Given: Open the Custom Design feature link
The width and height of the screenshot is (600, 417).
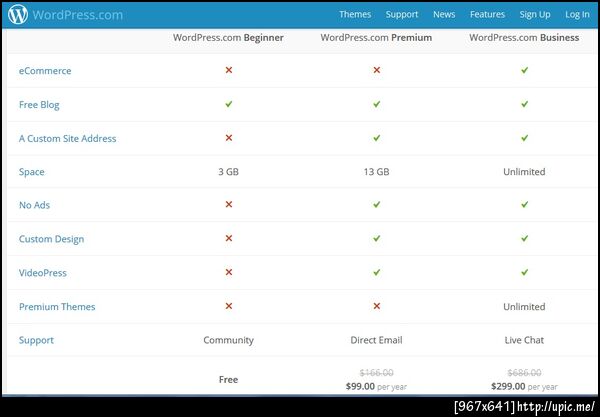Looking at the screenshot, I should 51,239.
